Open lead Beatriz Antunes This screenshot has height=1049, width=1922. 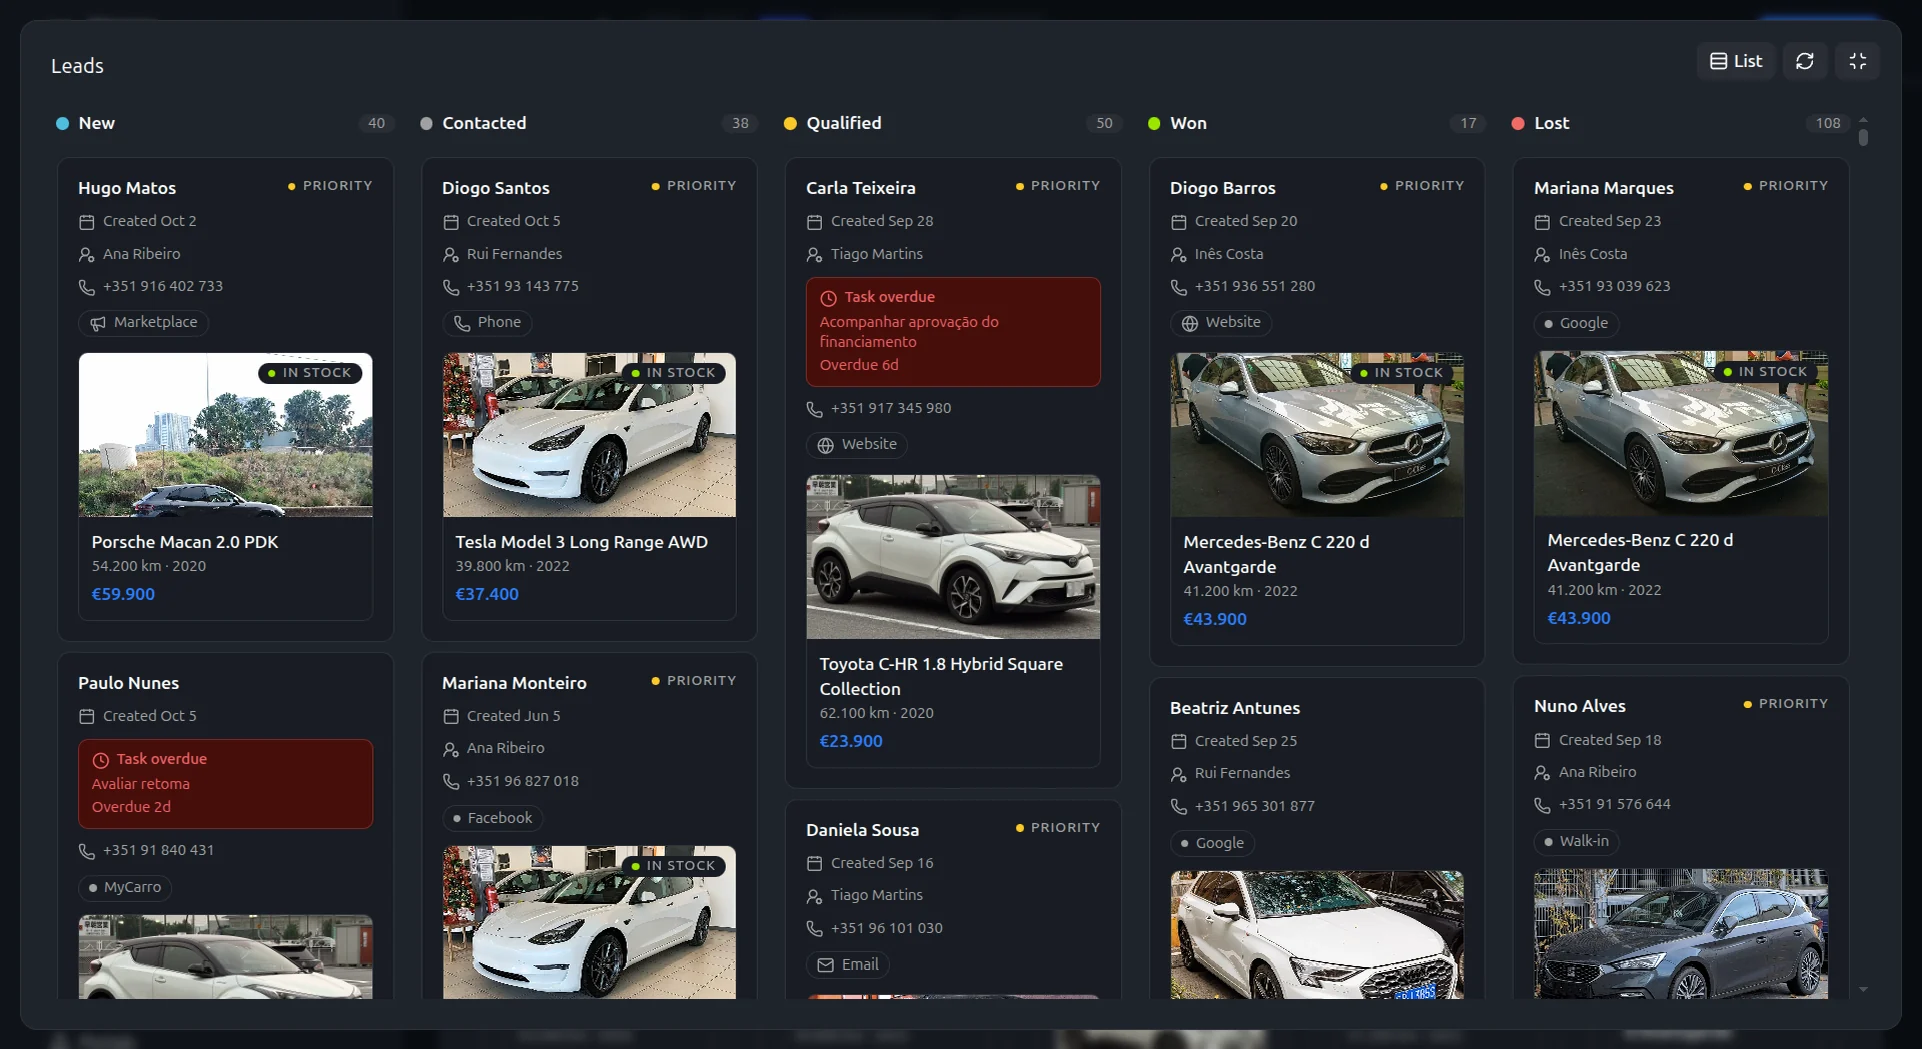coord(1235,708)
